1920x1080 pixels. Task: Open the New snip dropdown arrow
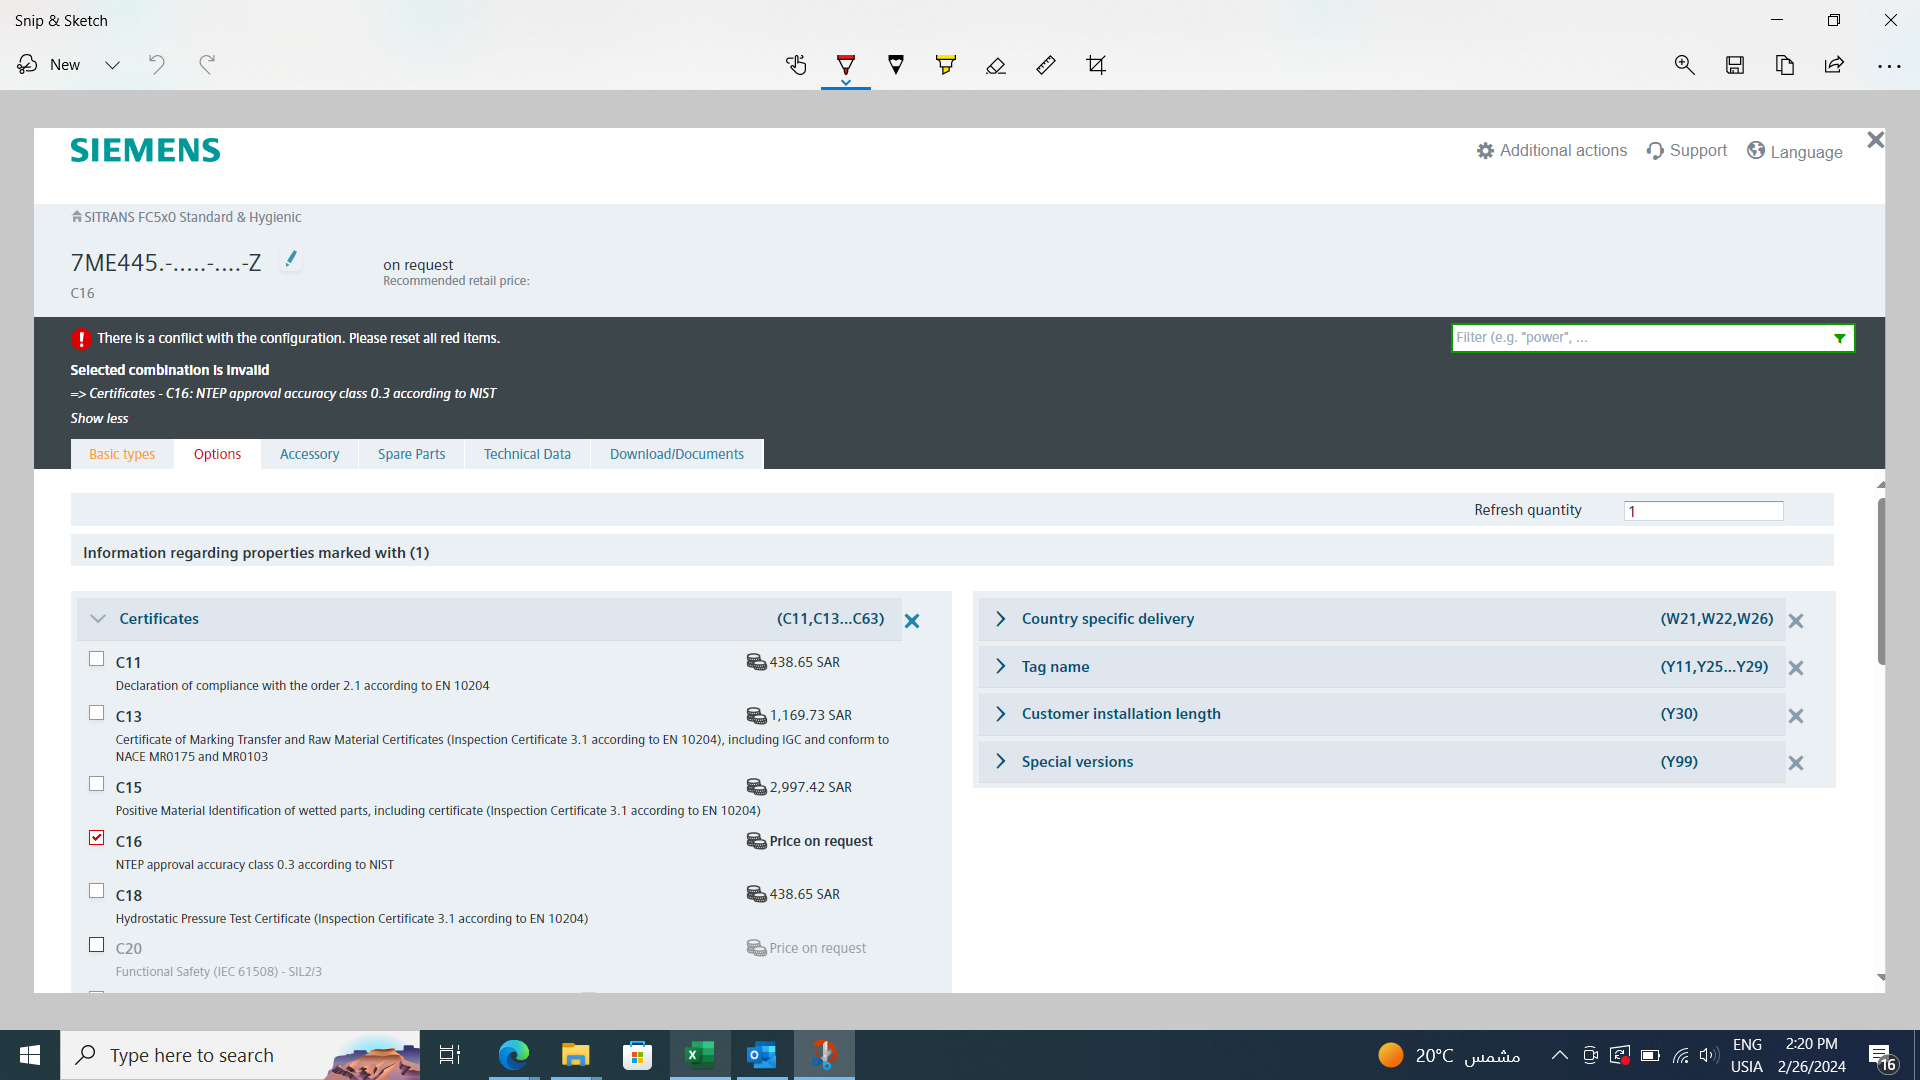pyautogui.click(x=112, y=65)
